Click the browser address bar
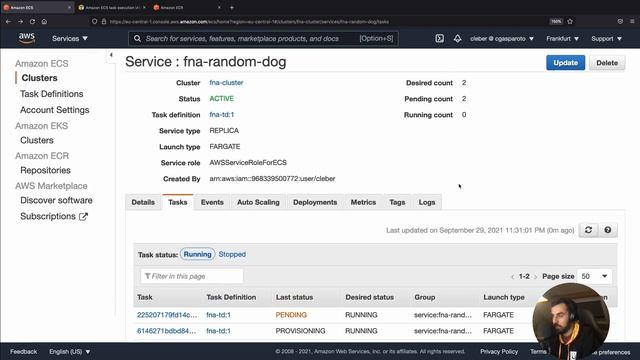This screenshot has width=640, height=360. (x=322, y=22)
